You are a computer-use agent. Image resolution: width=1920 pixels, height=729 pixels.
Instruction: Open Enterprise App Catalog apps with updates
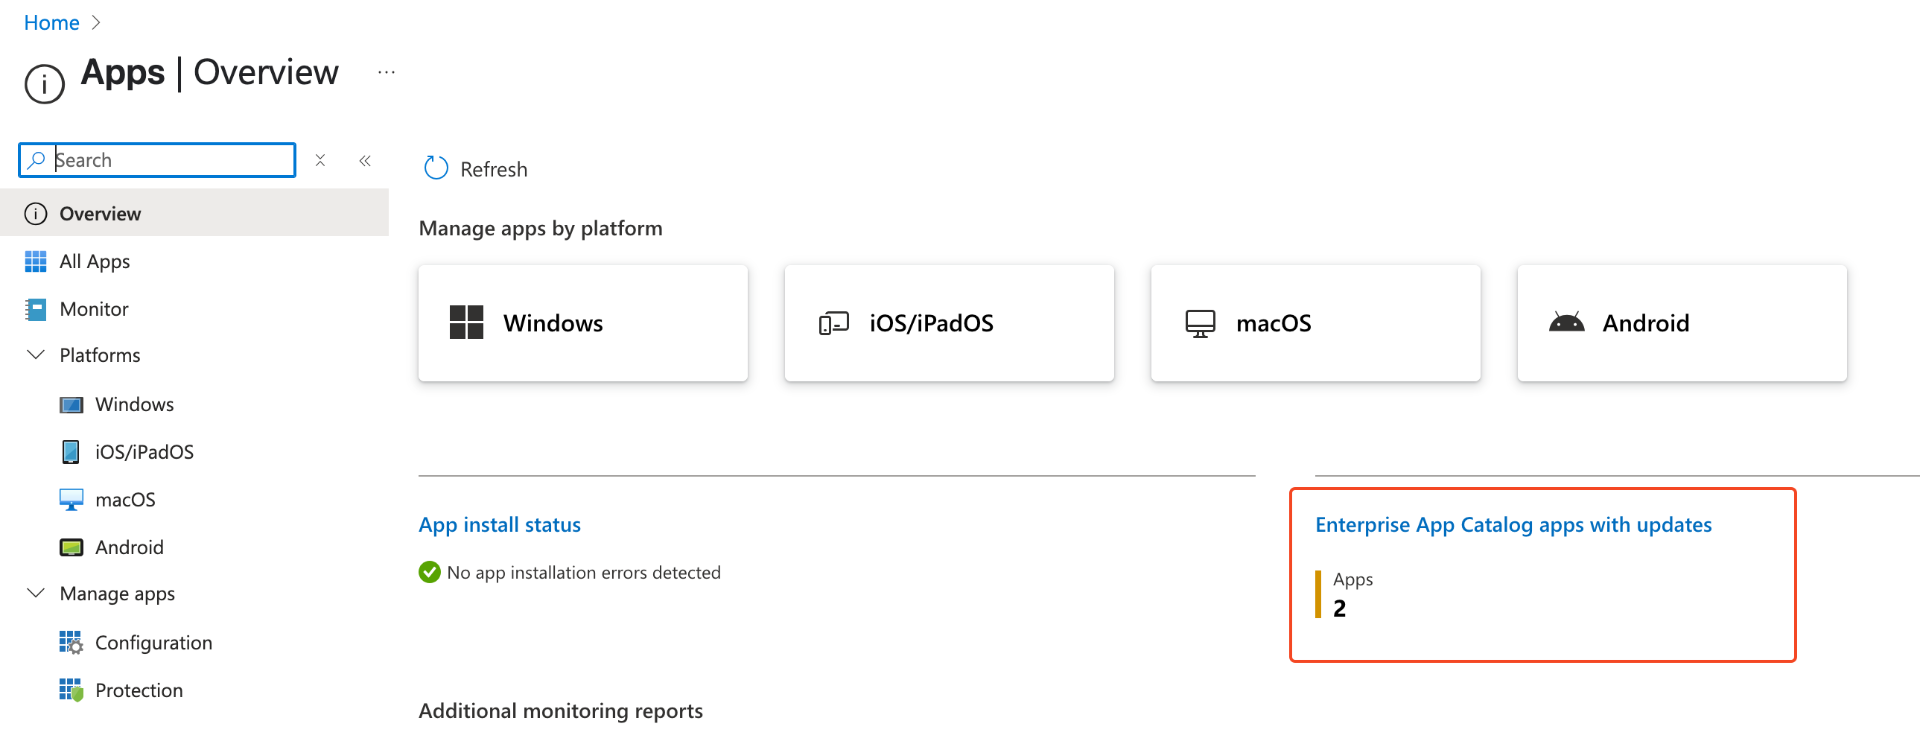1513,525
